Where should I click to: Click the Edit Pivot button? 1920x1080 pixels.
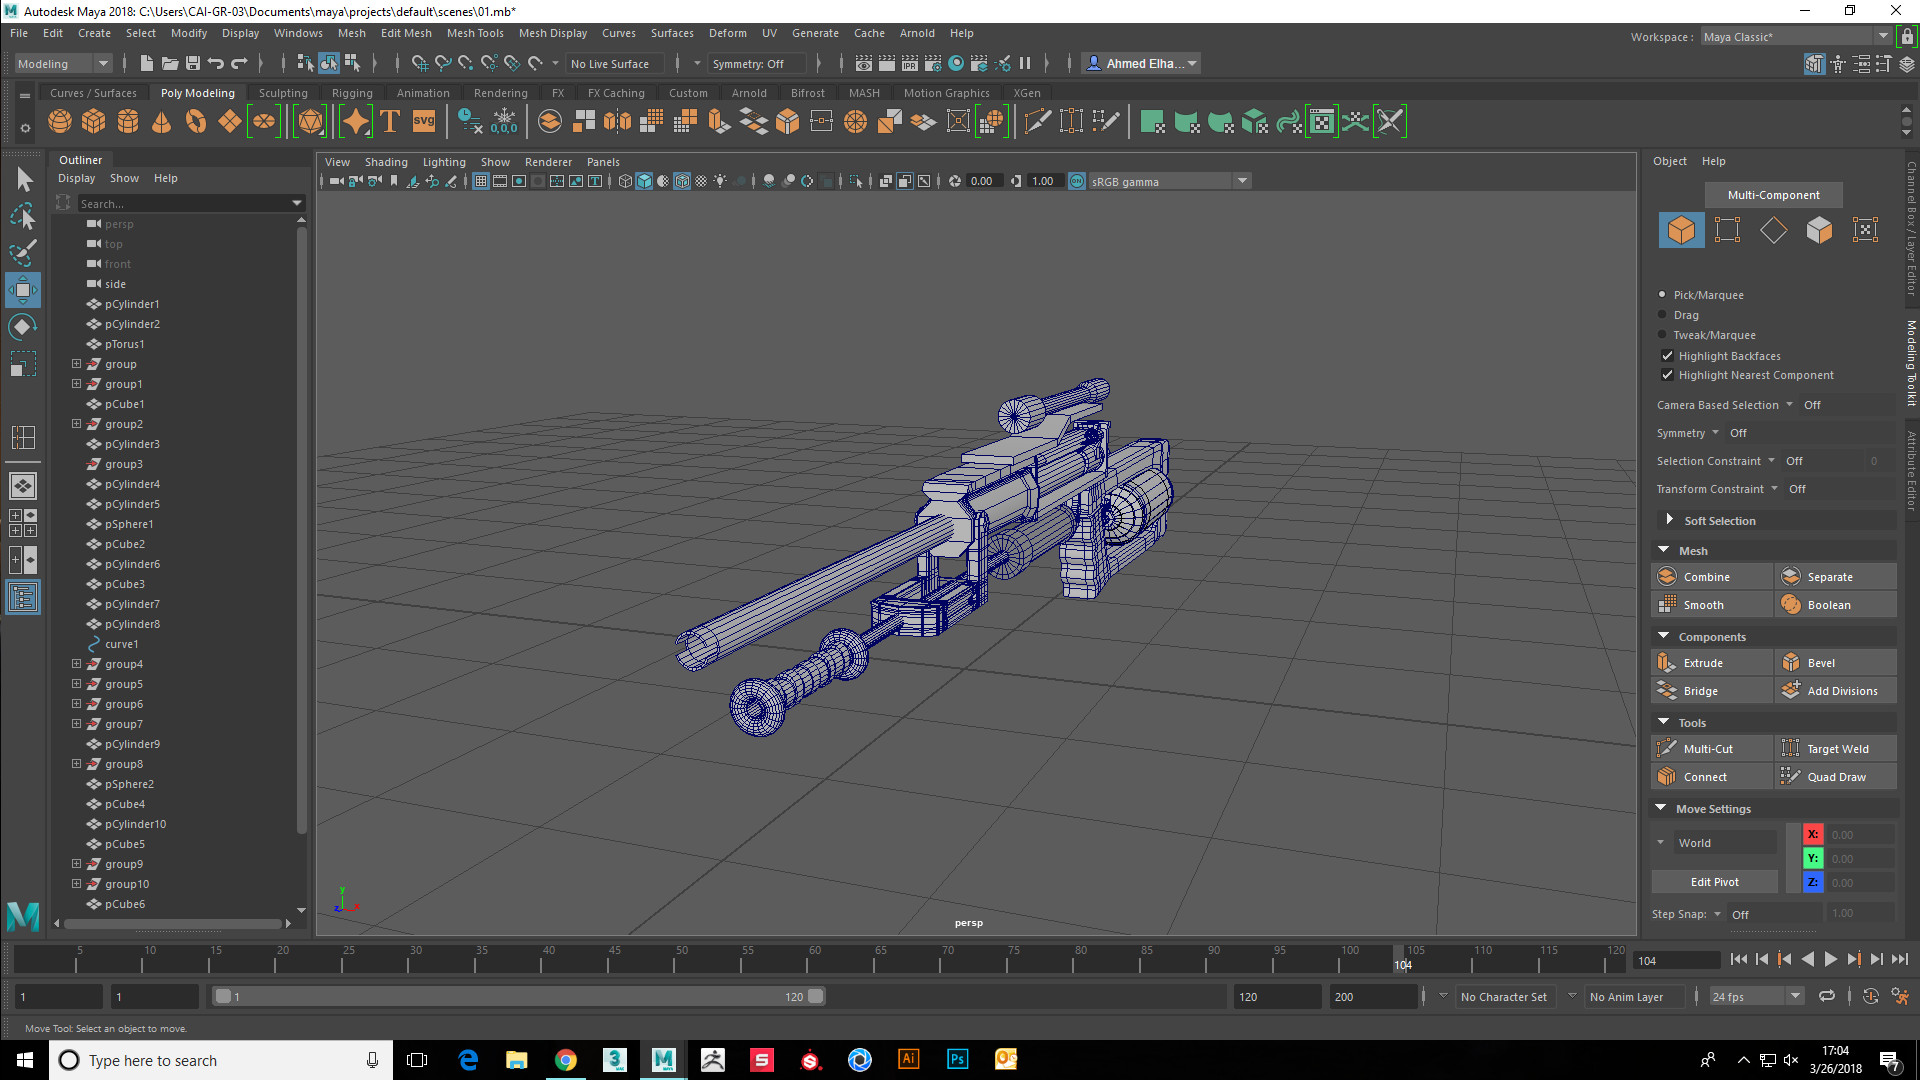(x=1714, y=882)
